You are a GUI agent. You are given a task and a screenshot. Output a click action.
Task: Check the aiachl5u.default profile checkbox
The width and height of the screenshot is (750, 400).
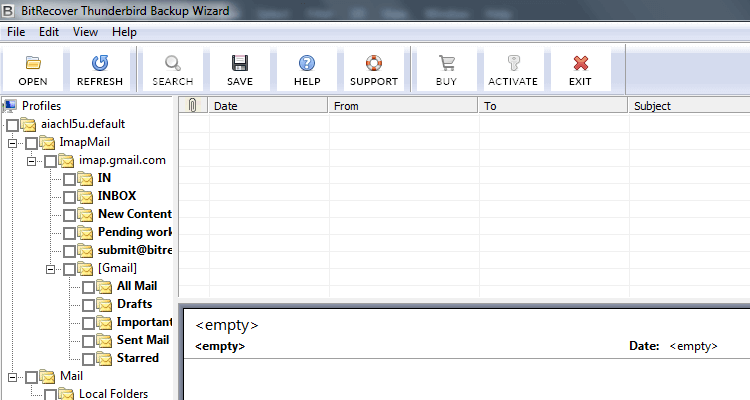[x=12, y=125]
